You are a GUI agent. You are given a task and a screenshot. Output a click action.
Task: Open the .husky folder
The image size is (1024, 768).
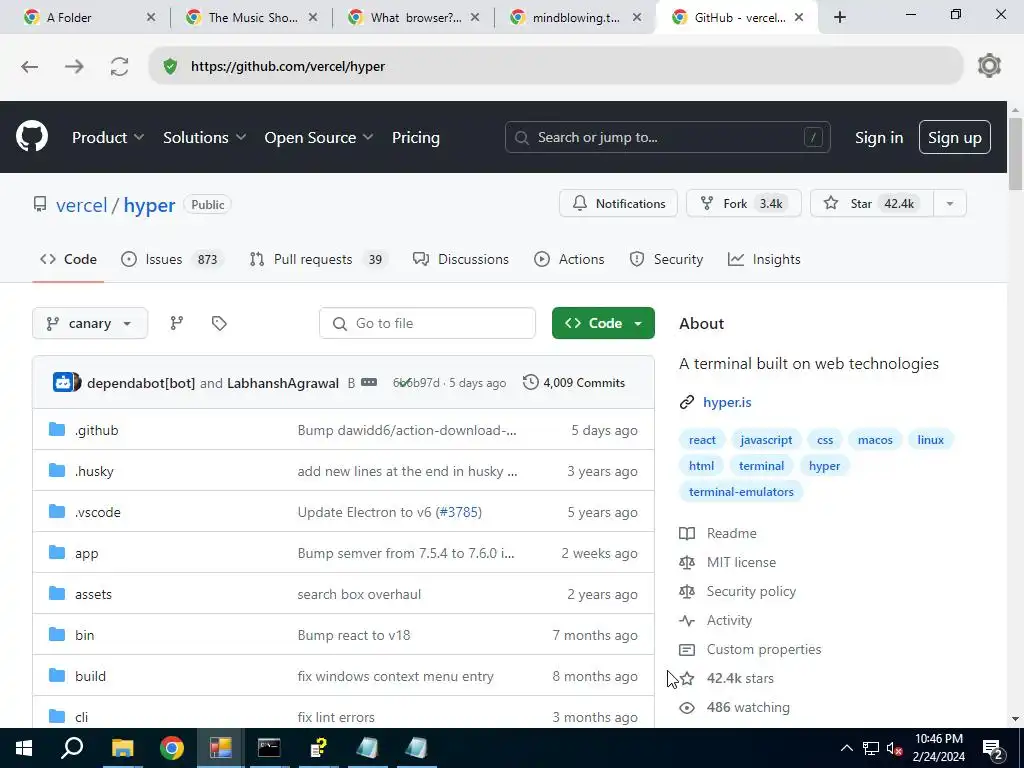(94, 471)
